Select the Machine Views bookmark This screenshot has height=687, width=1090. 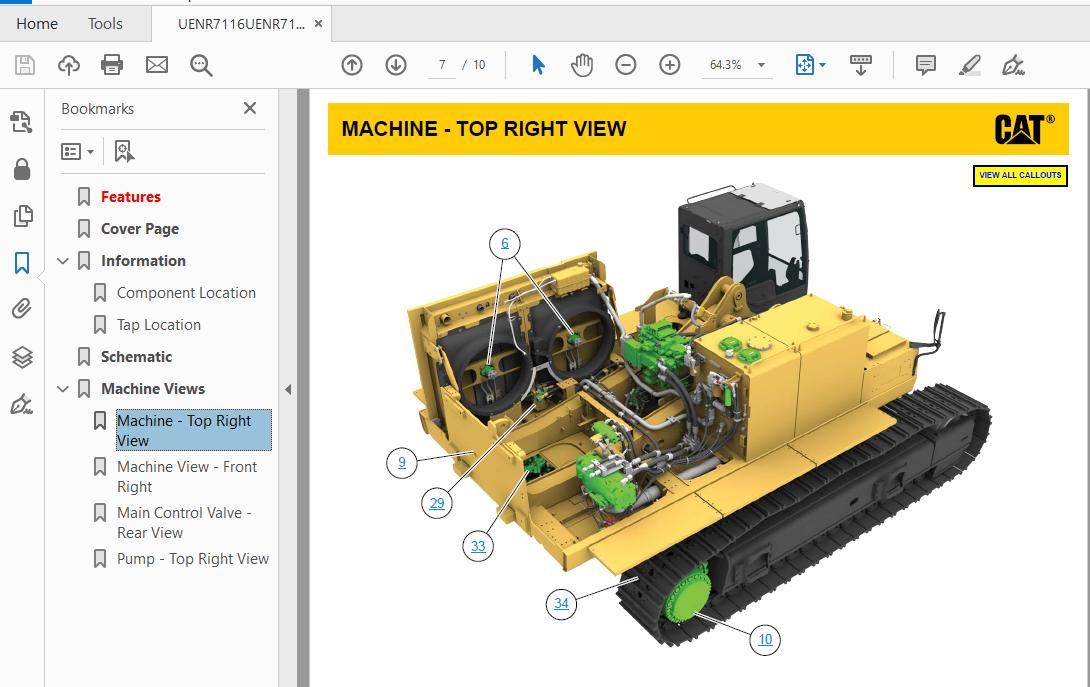coord(153,389)
